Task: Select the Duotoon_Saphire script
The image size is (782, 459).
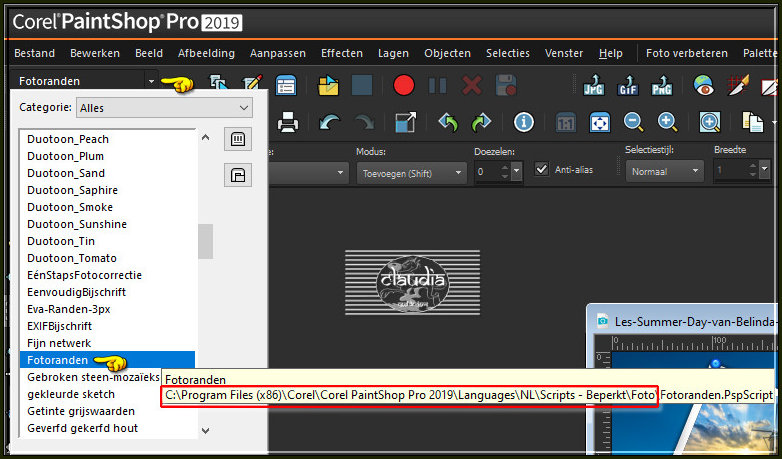Action: 107,190
